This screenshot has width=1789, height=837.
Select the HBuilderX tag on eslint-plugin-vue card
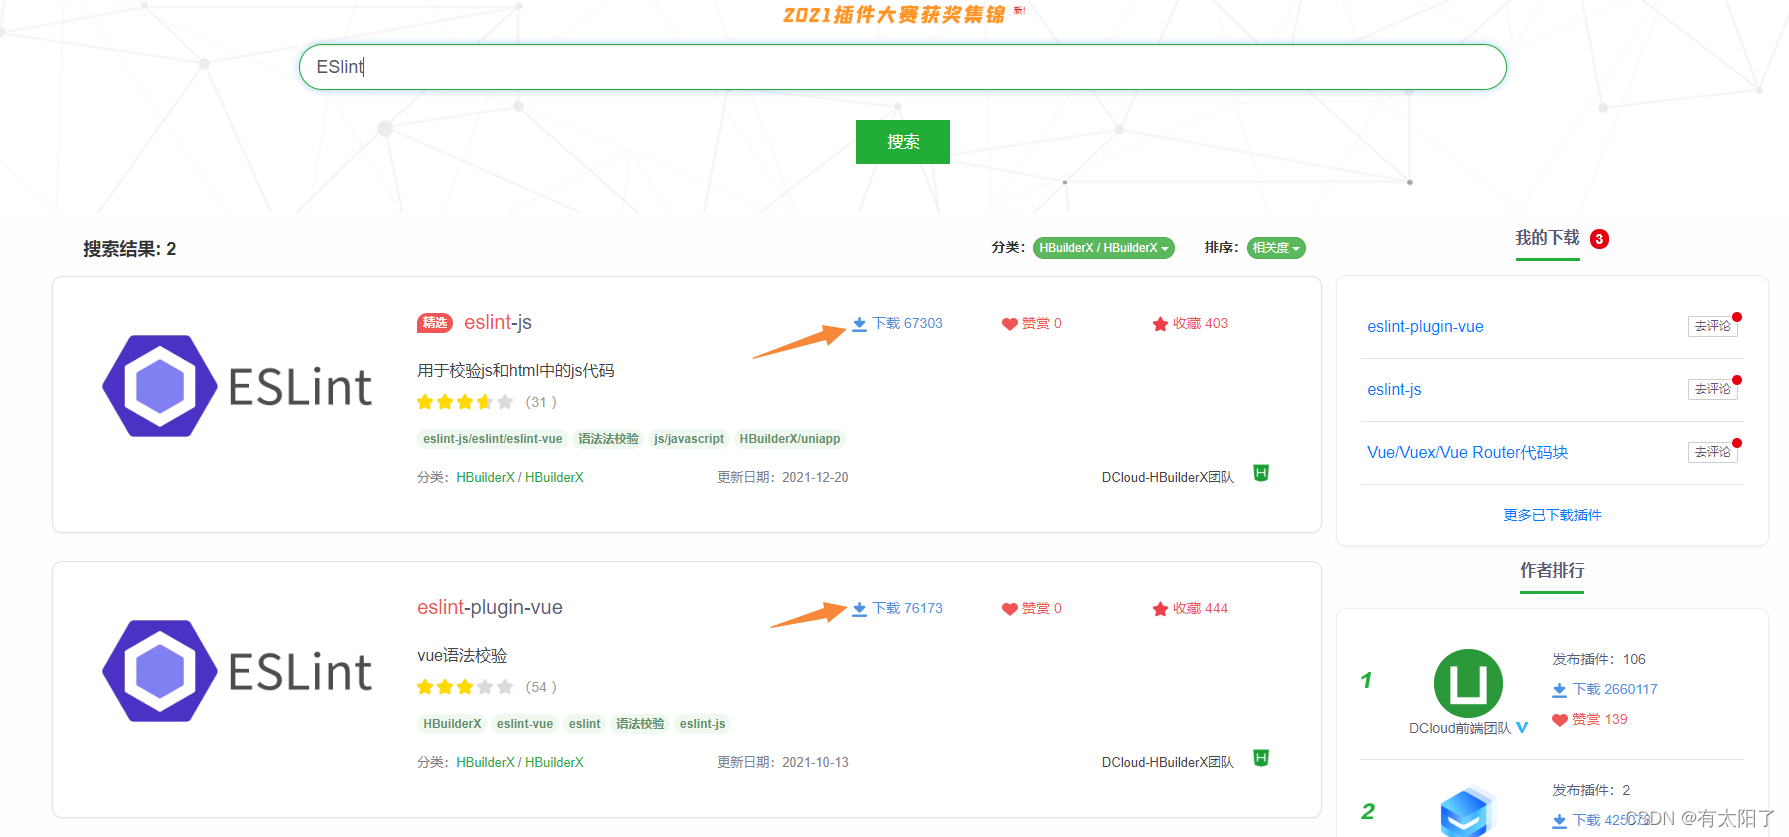click(452, 724)
